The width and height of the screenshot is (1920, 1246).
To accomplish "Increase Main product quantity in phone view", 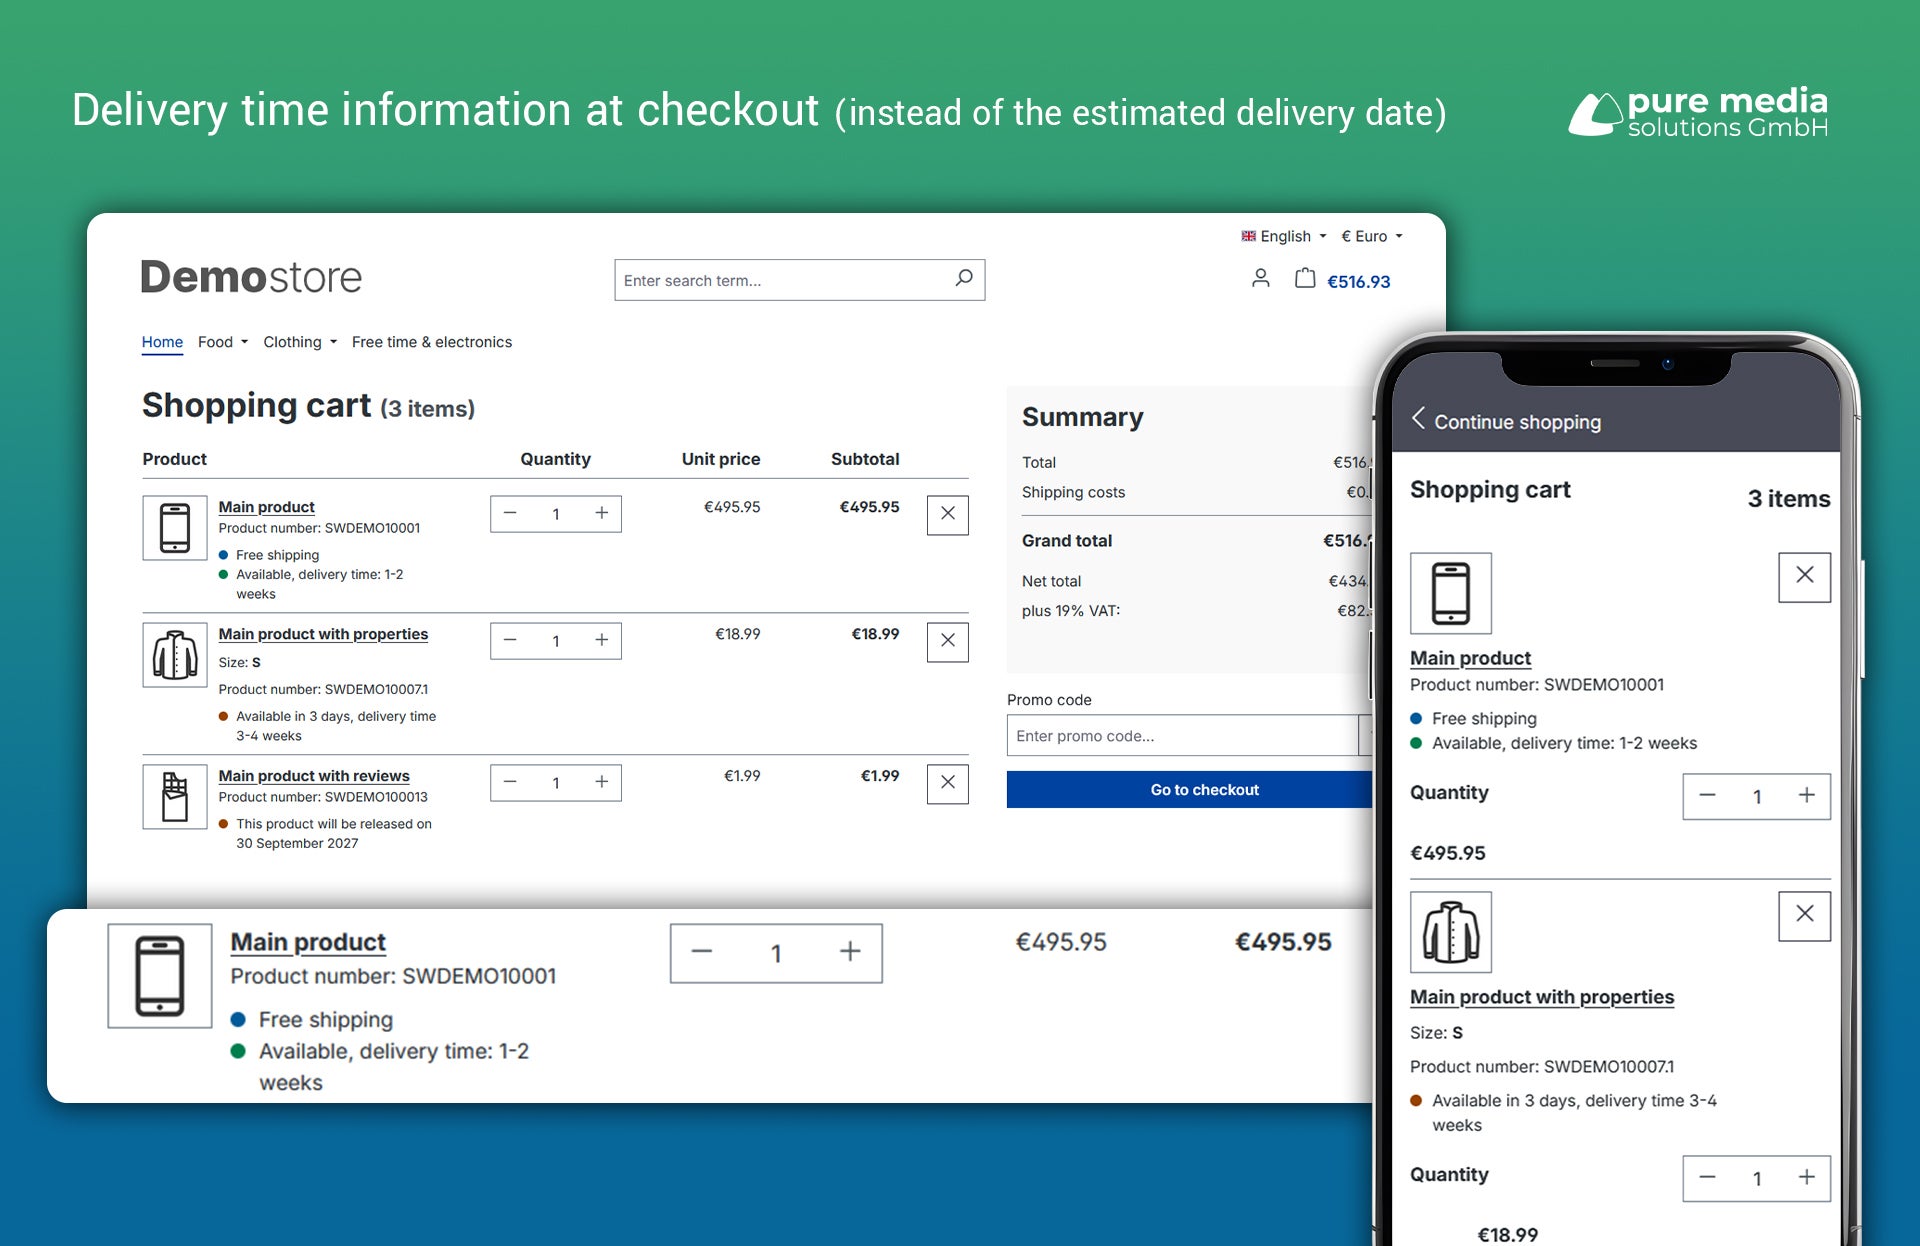I will pyautogui.click(x=1807, y=796).
